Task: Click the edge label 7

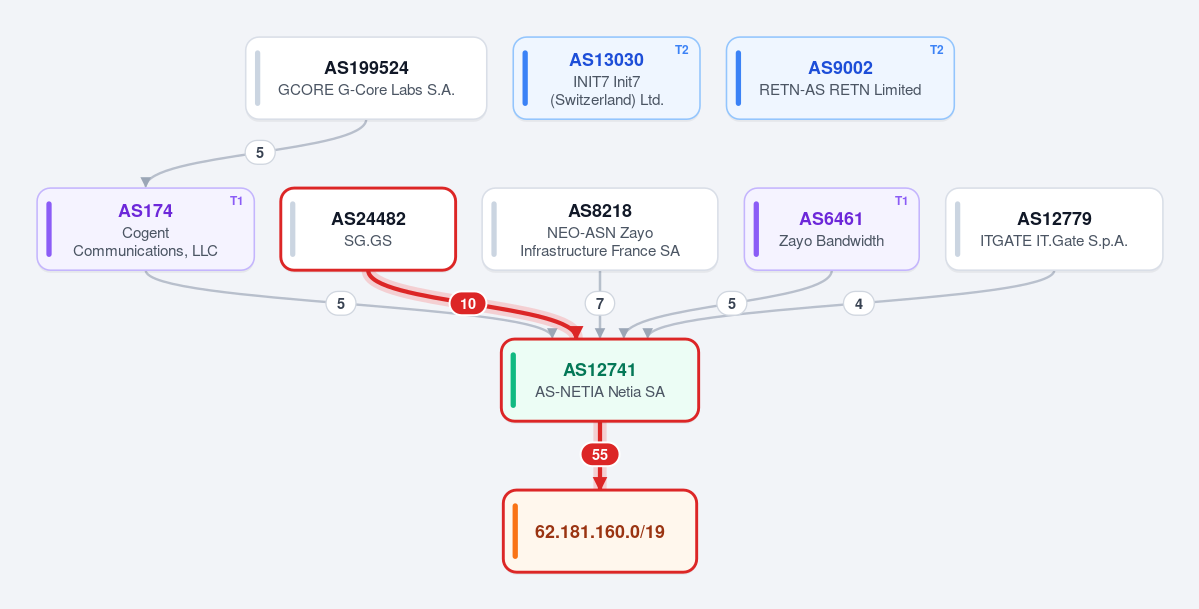Action: 600,304
